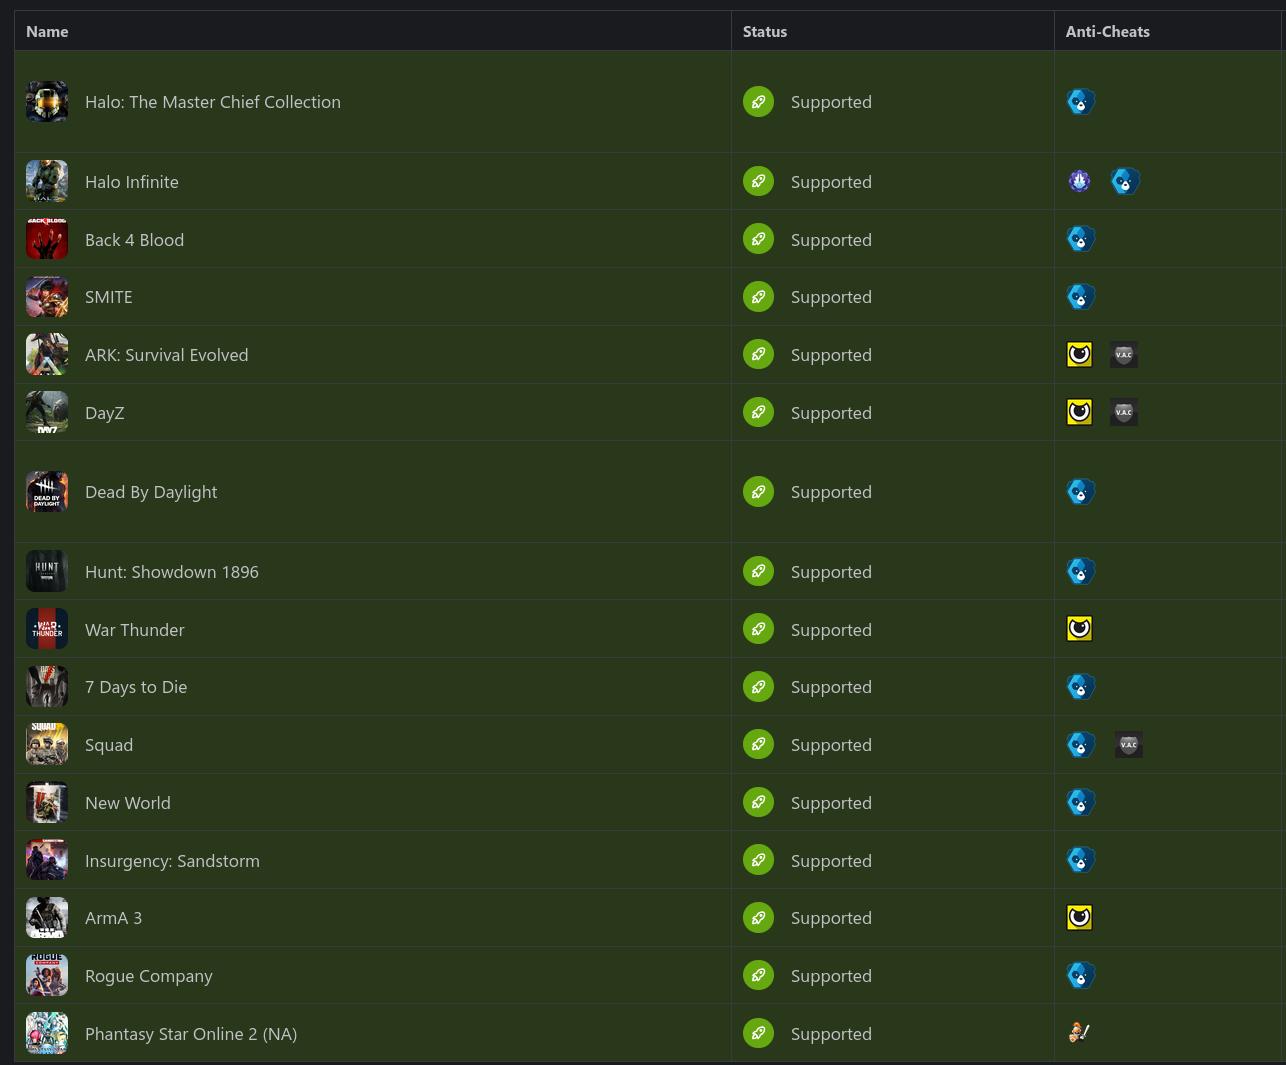Click green Supported status icon for SMITE
Viewport: 1286px width, 1065px height.
click(x=758, y=297)
